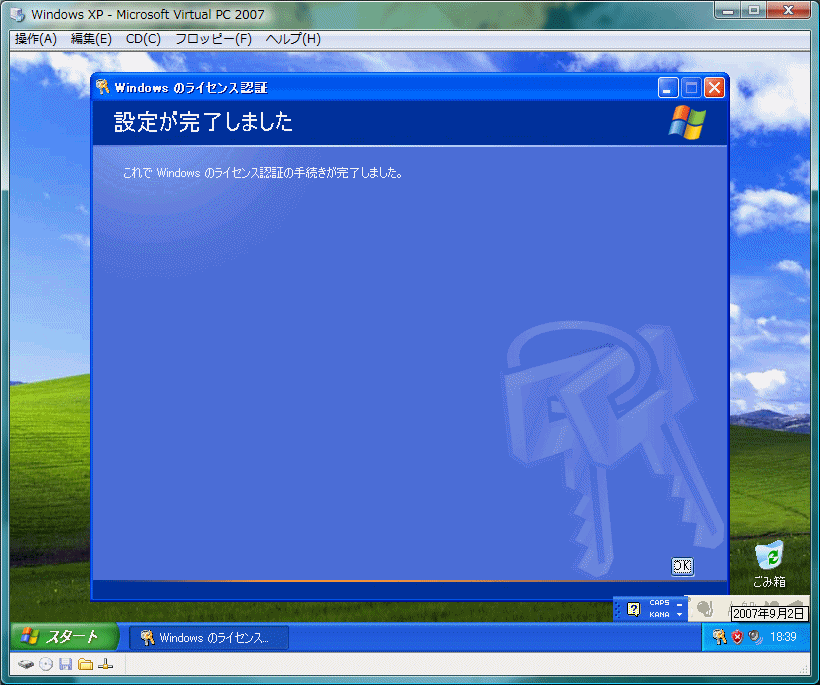Click the keys icon in activation title bar
Screen dimensions: 820x685
click(103, 87)
